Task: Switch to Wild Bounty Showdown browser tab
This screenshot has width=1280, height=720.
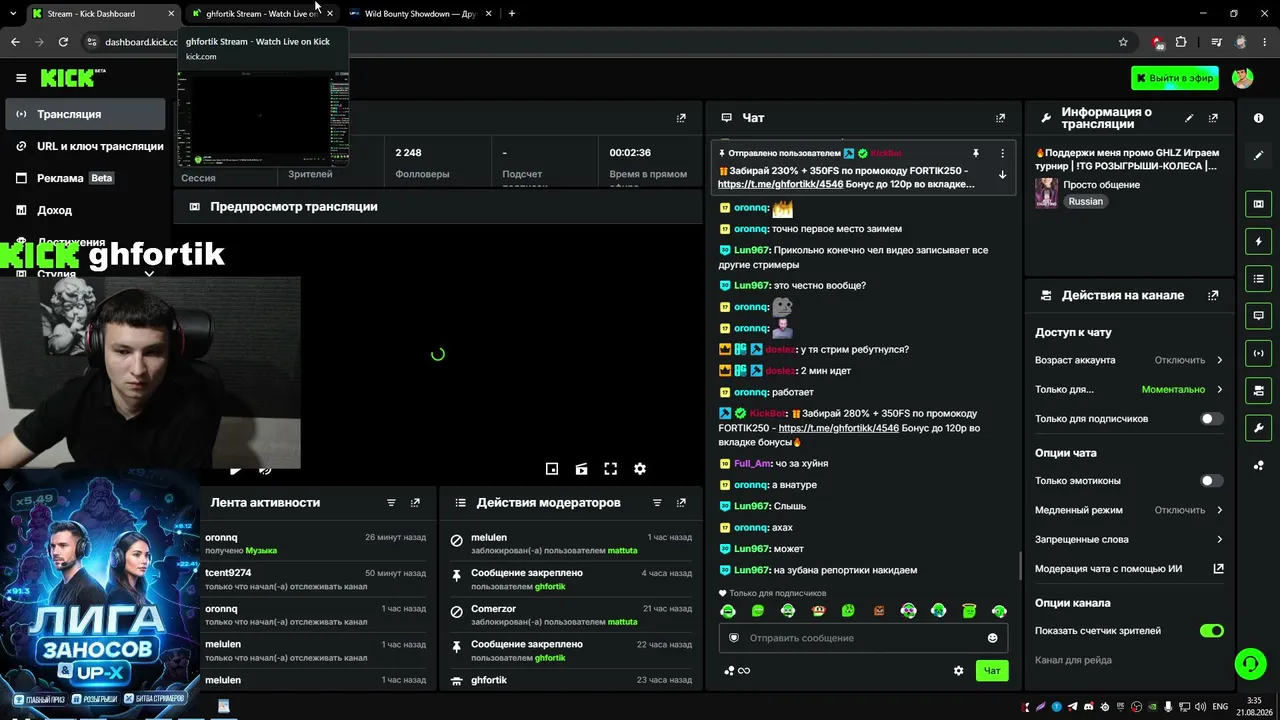Action: point(420,14)
